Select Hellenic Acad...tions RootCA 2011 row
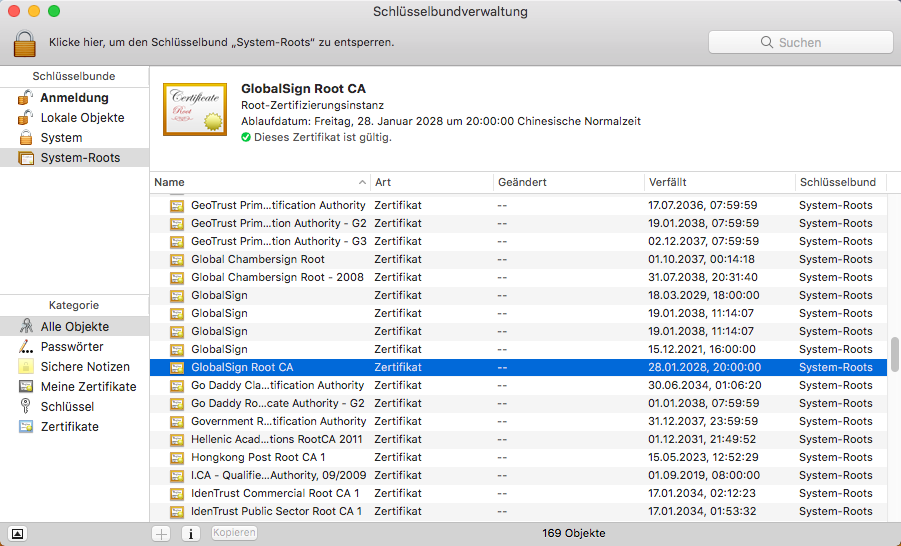Image resolution: width=901 pixels, height=546 pixels. tap(518, 439)
